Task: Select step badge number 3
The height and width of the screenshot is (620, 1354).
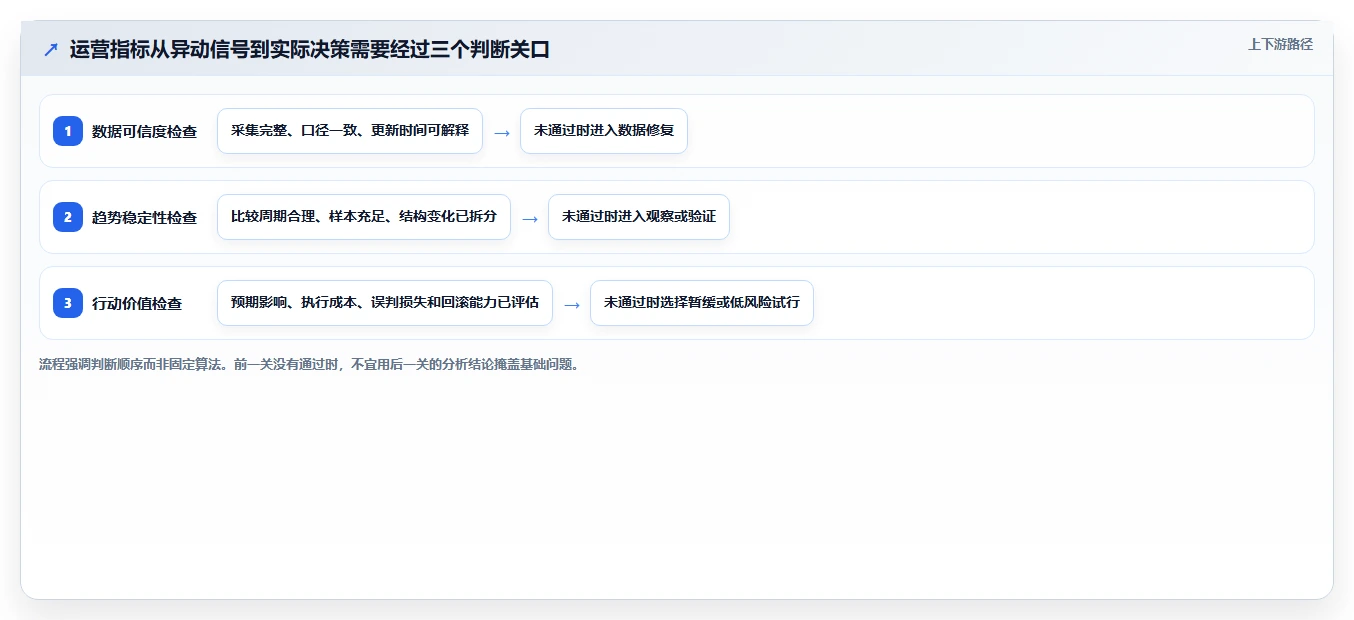Action: coord(68,302)
